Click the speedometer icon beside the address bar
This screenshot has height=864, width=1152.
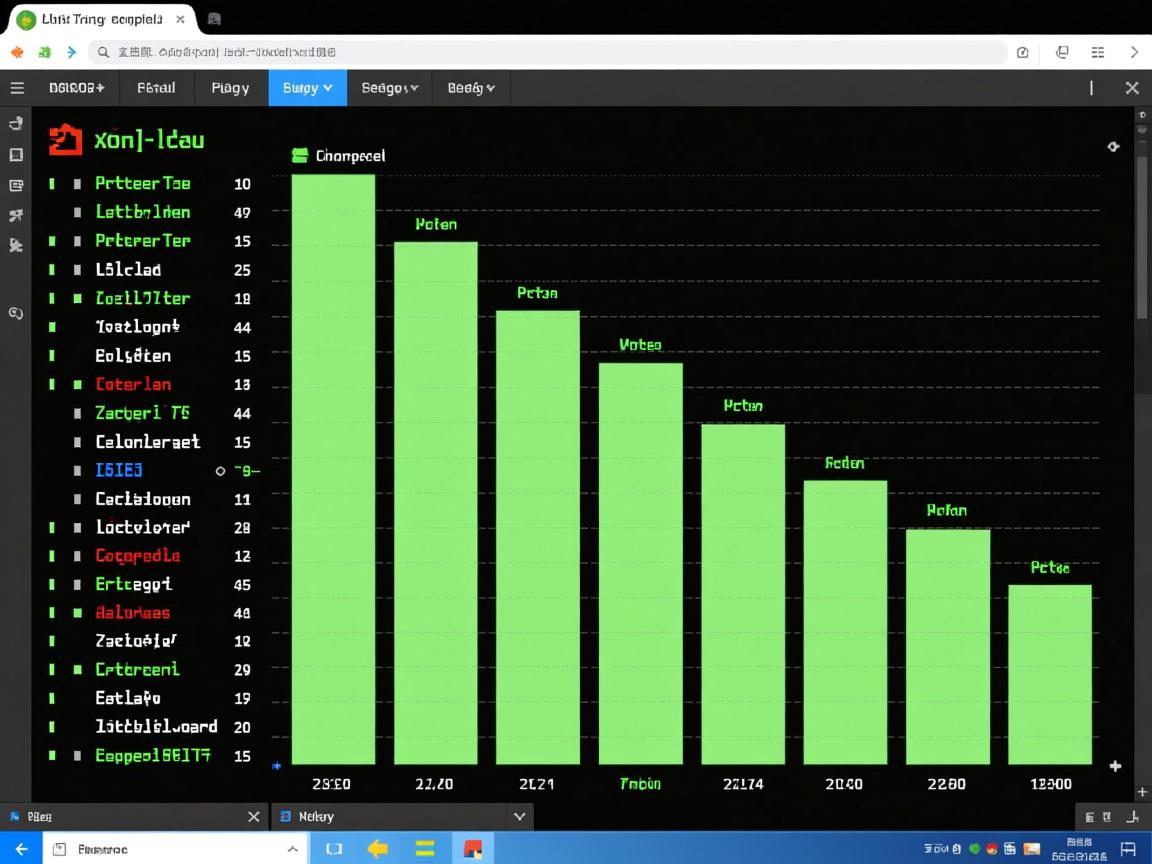(1022, 52)
